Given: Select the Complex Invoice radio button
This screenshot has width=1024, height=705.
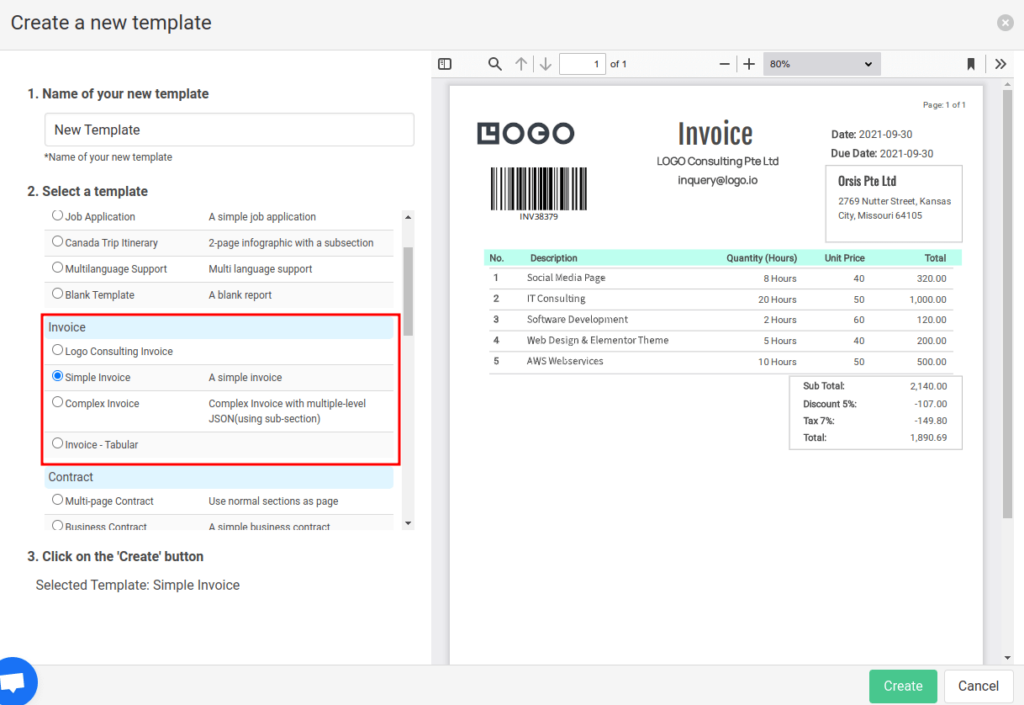Looking at the screenshot, I should (x=57, y=402).
